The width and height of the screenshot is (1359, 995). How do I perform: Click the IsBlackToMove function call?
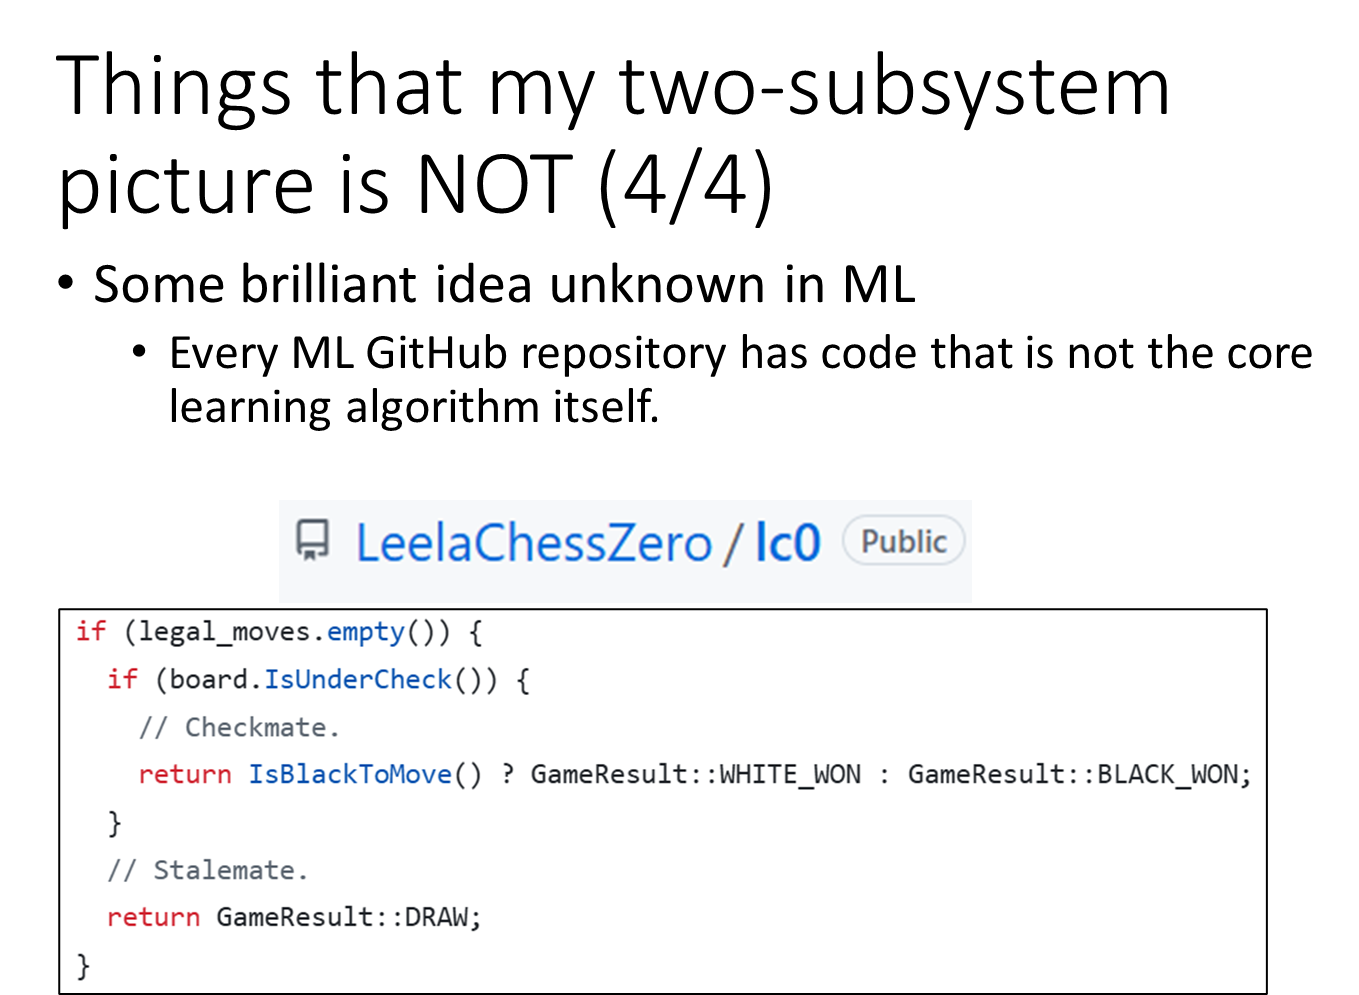[x=350, y=774]
